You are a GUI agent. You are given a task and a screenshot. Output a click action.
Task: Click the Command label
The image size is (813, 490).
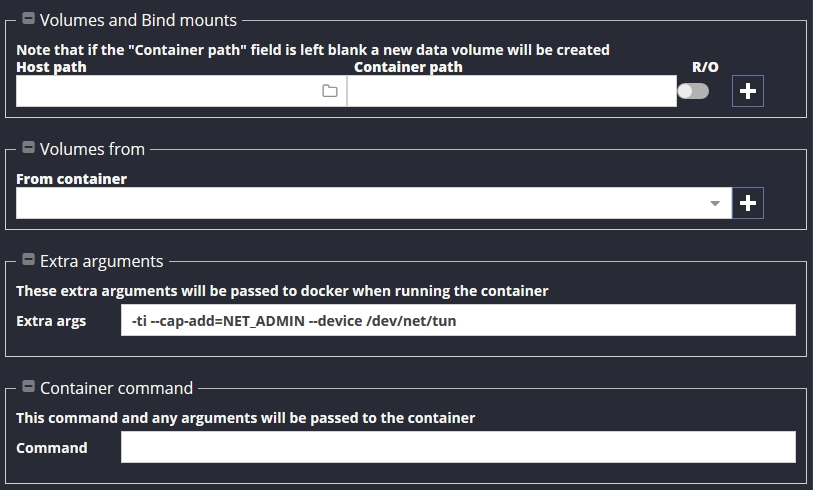pos(51,447)
